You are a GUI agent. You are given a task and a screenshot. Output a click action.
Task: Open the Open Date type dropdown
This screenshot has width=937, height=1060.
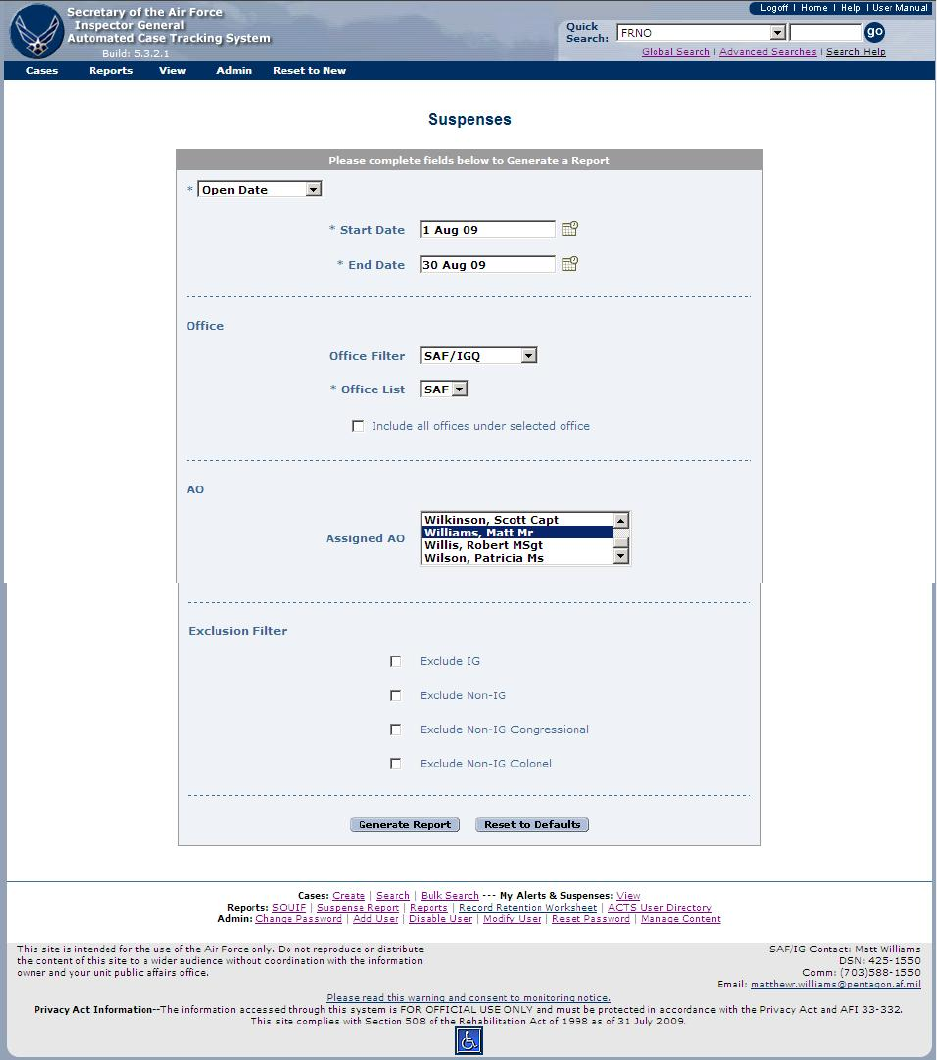[x=260, y=189]
